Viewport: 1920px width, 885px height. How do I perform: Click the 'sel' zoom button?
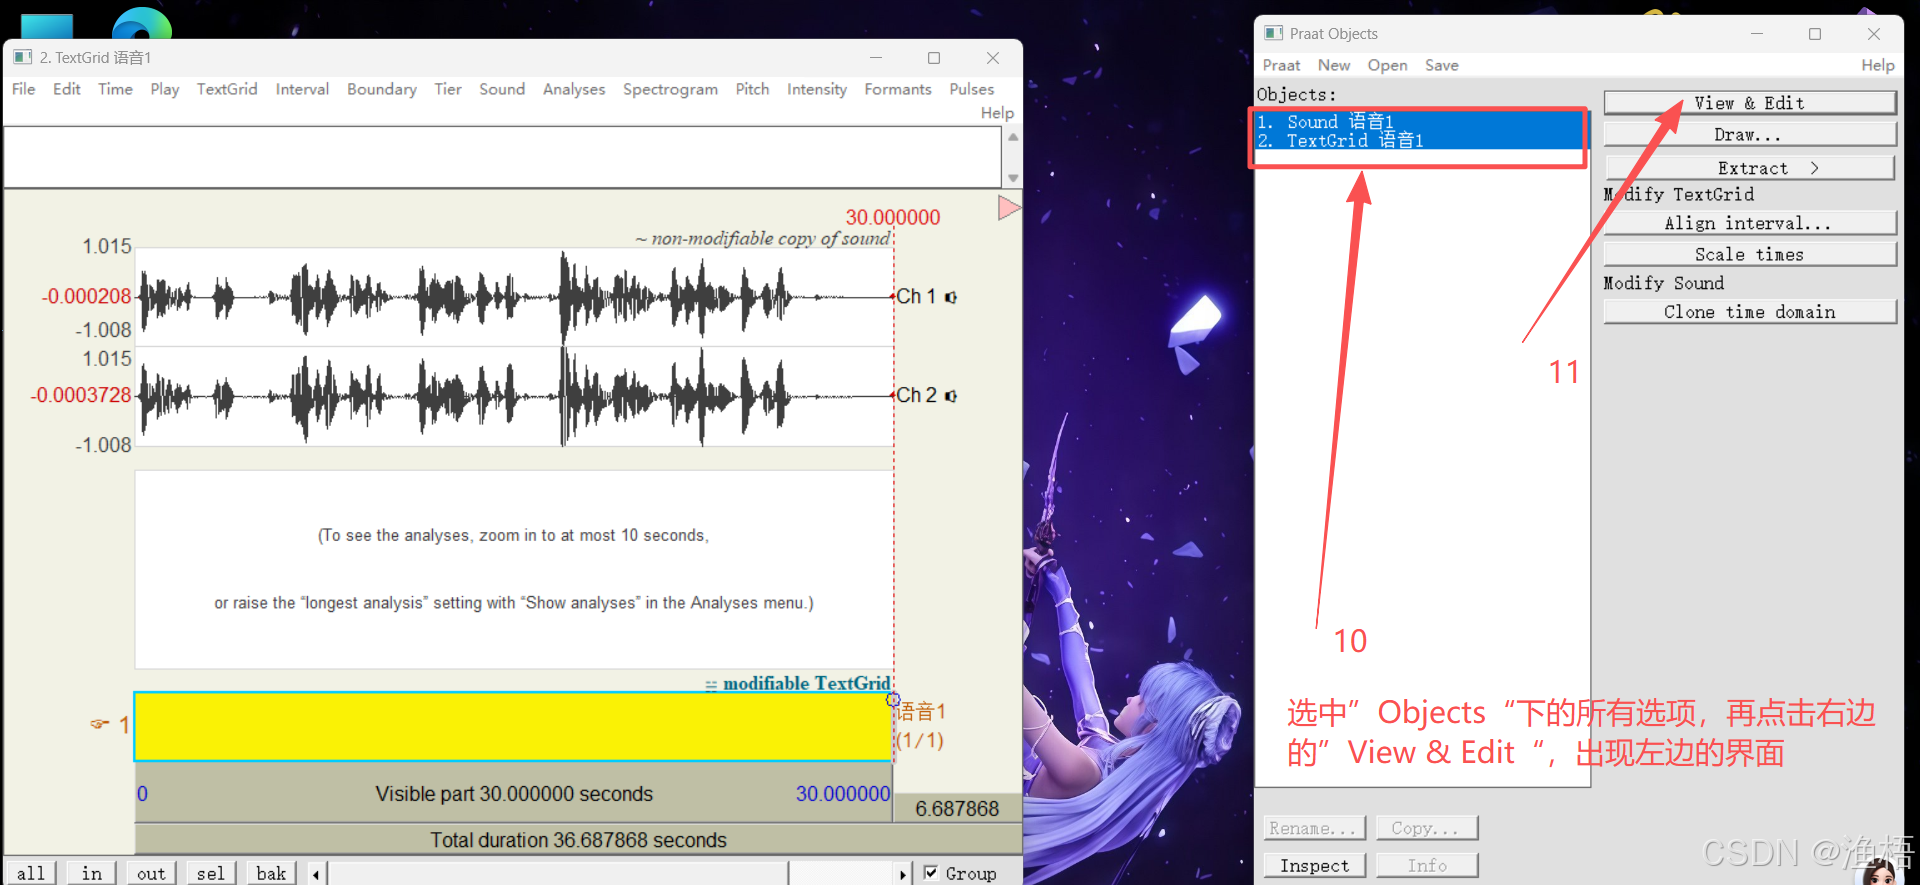(211, 873)
